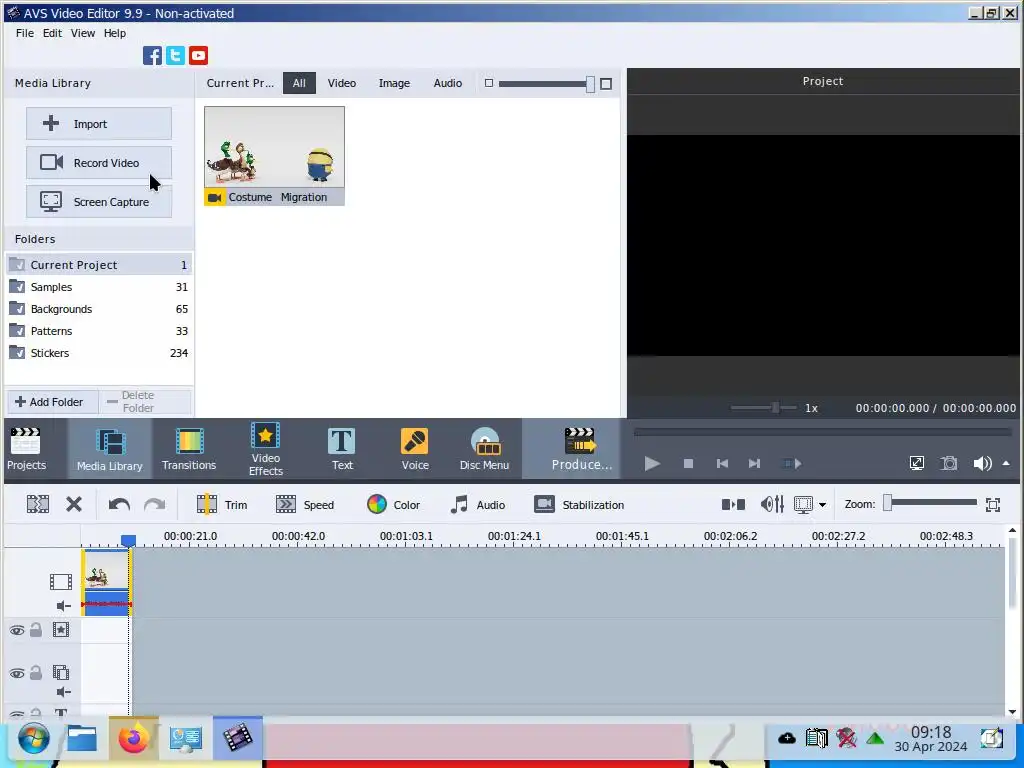Expand the volume level arrow
1024x768 pixels.
1006,463
